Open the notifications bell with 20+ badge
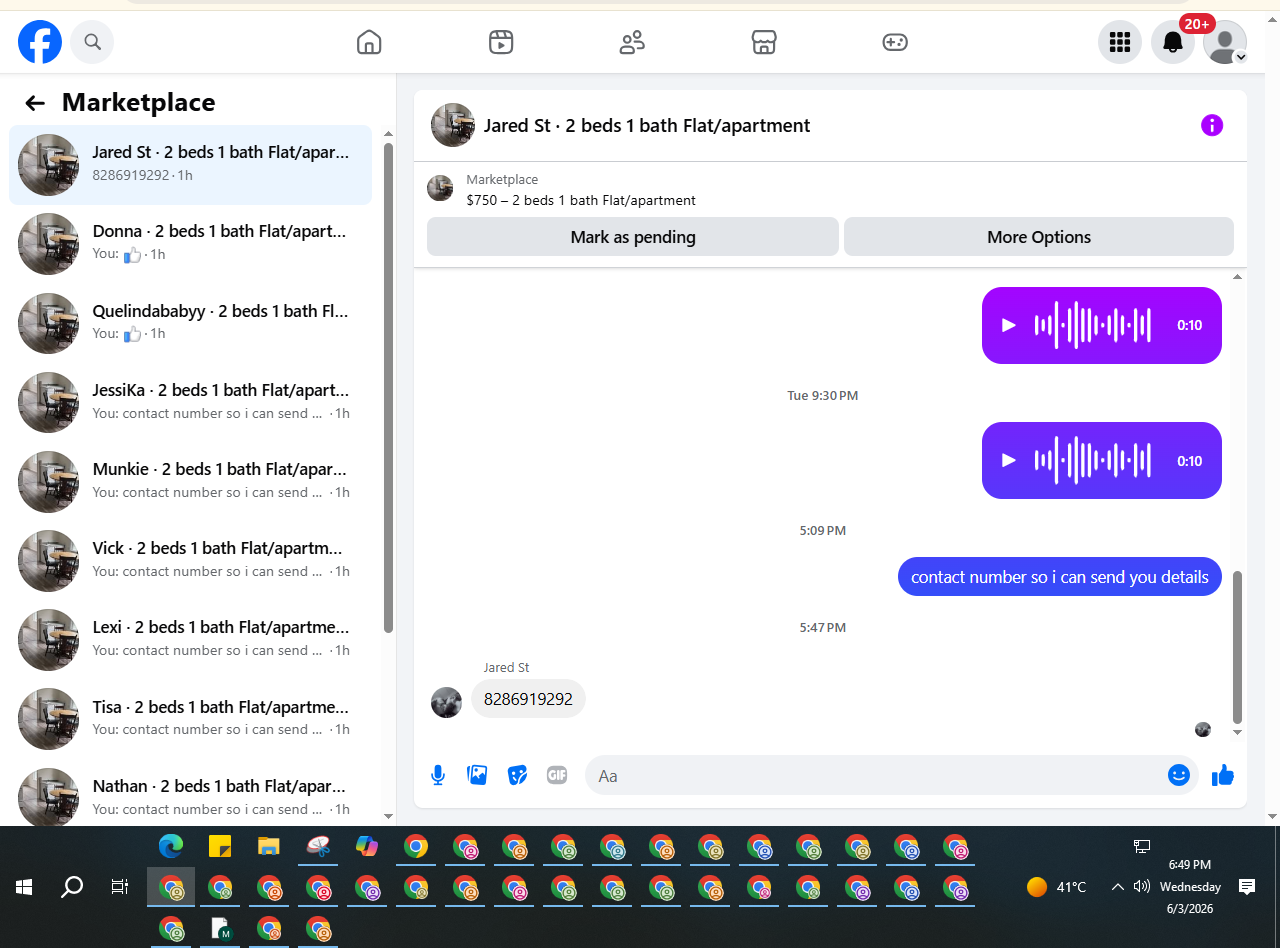This screenshot has height=948, width=1280. pos(1173,42)
